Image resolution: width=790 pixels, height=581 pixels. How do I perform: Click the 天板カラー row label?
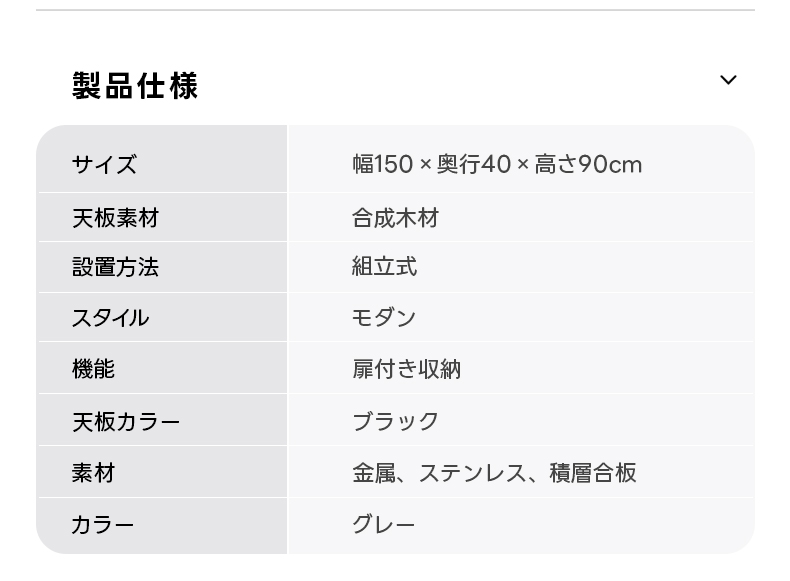pyautogui.click(x=126, y=421)
